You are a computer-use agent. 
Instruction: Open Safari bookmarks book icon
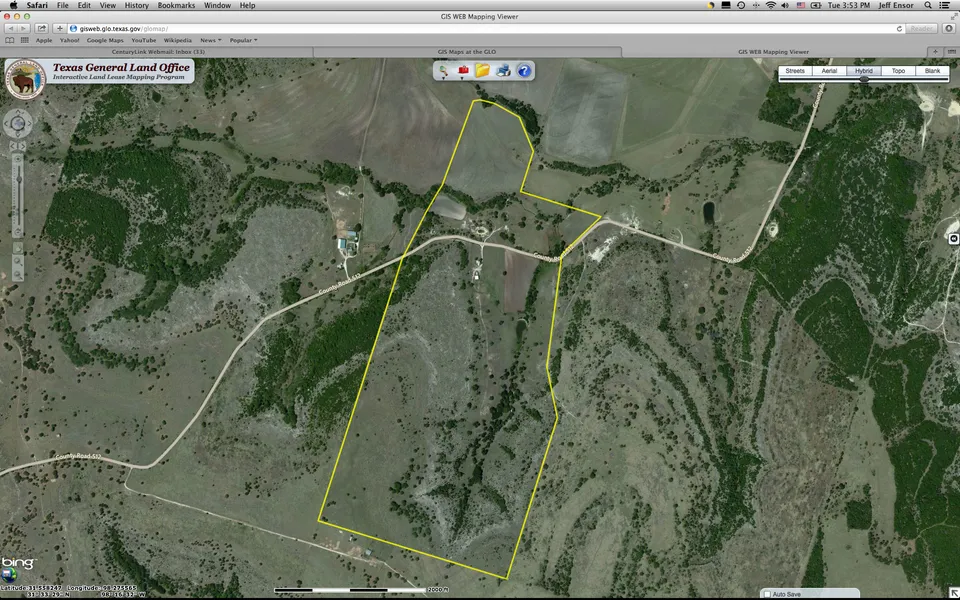point(10,40)
